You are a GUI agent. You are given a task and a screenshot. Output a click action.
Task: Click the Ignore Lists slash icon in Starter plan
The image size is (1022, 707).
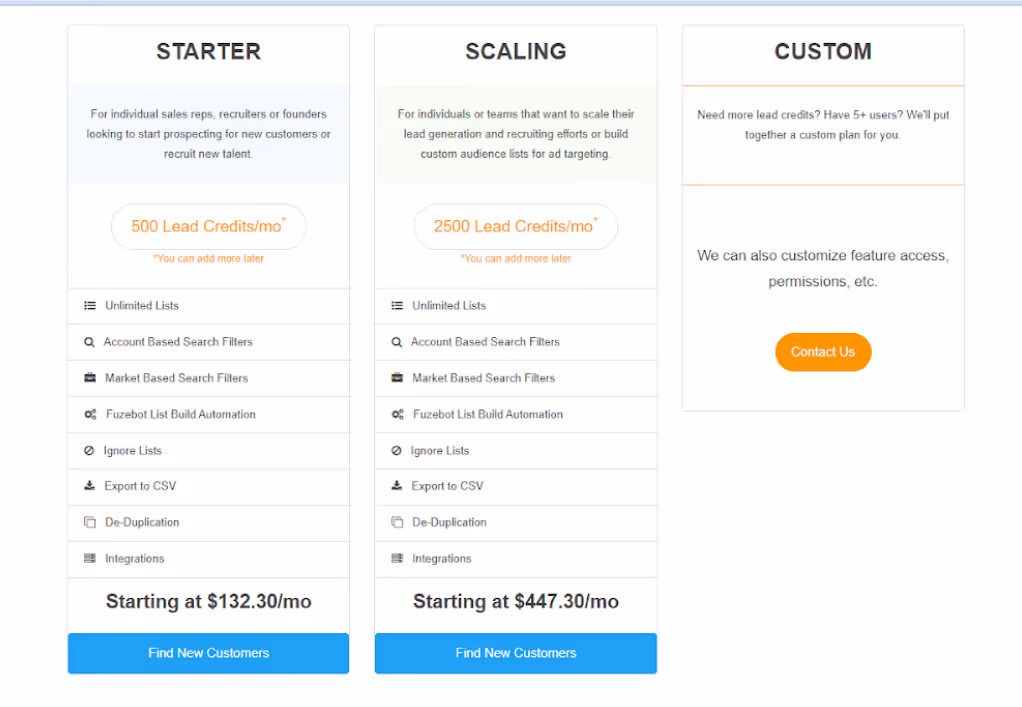(x=90, y=450)
